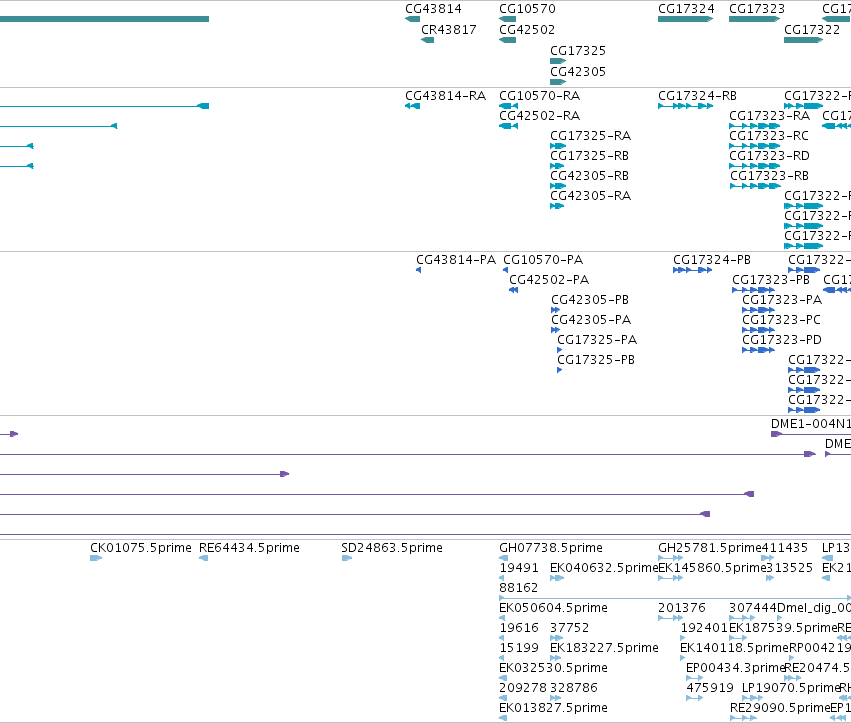Open protein CG17325-PA
Screen dimensions: 851x723
click(x=597, y=341)
